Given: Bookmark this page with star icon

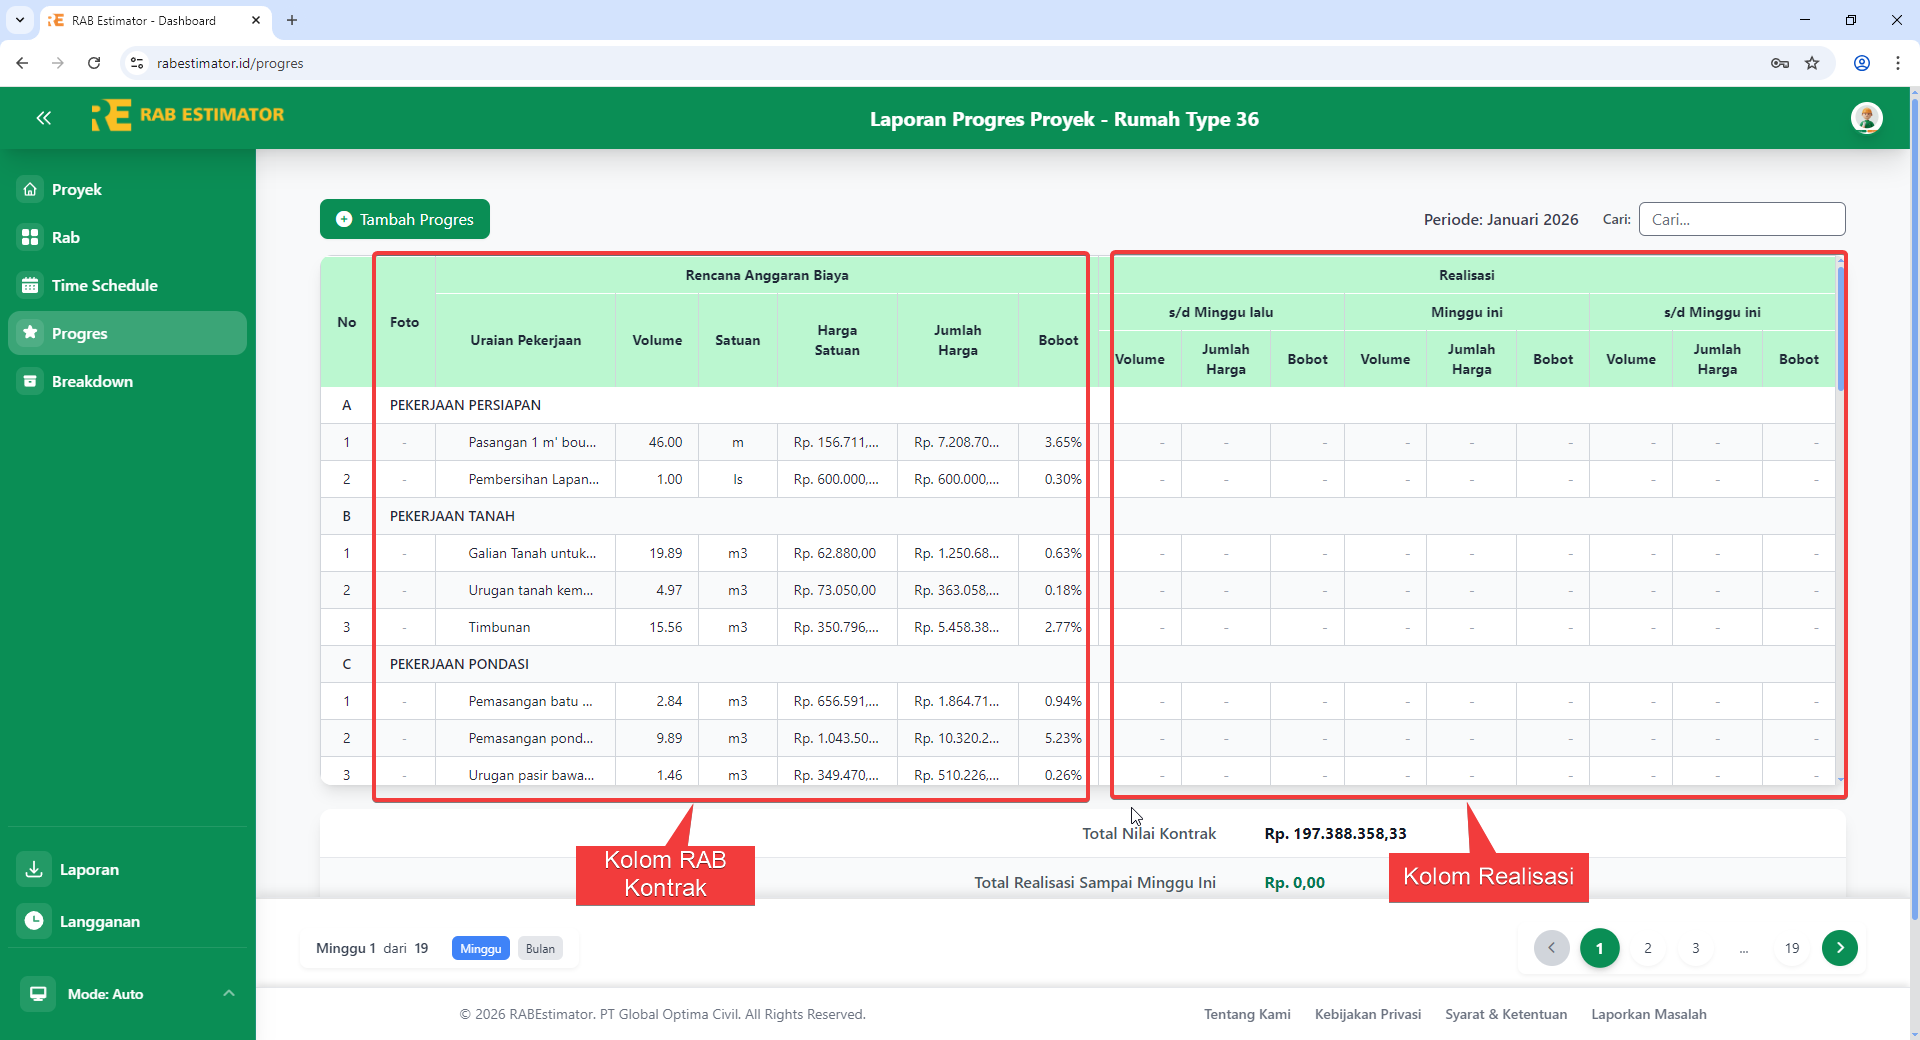Looking at the screenshot, I should (1812, 63).
